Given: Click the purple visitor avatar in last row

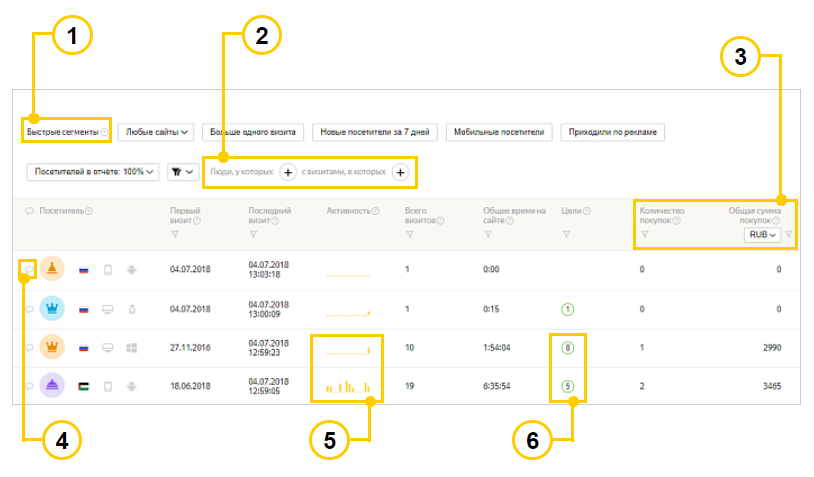Looking at the screenshot, I should click(x=53, y=386).
